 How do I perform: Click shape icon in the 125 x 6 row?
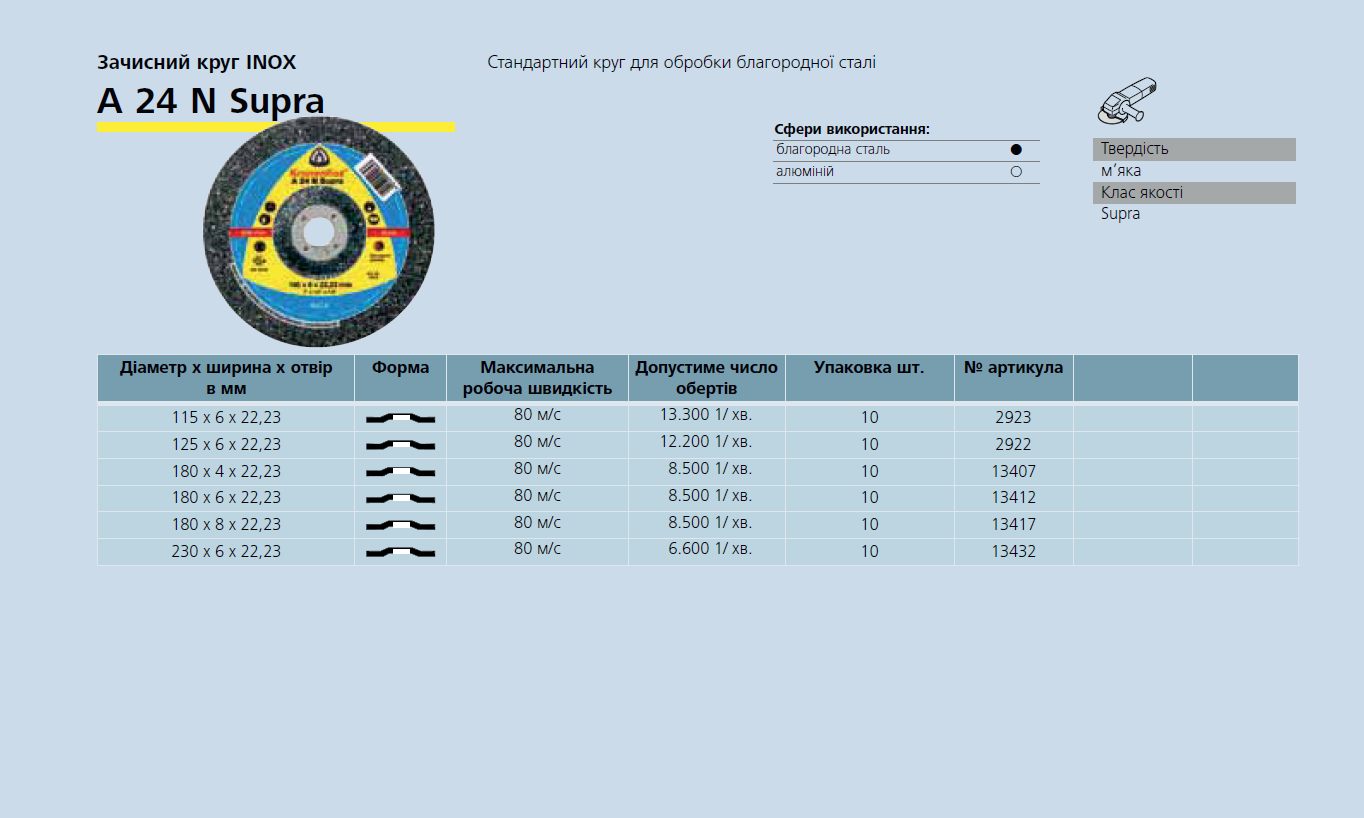click(x=400, y=445)
